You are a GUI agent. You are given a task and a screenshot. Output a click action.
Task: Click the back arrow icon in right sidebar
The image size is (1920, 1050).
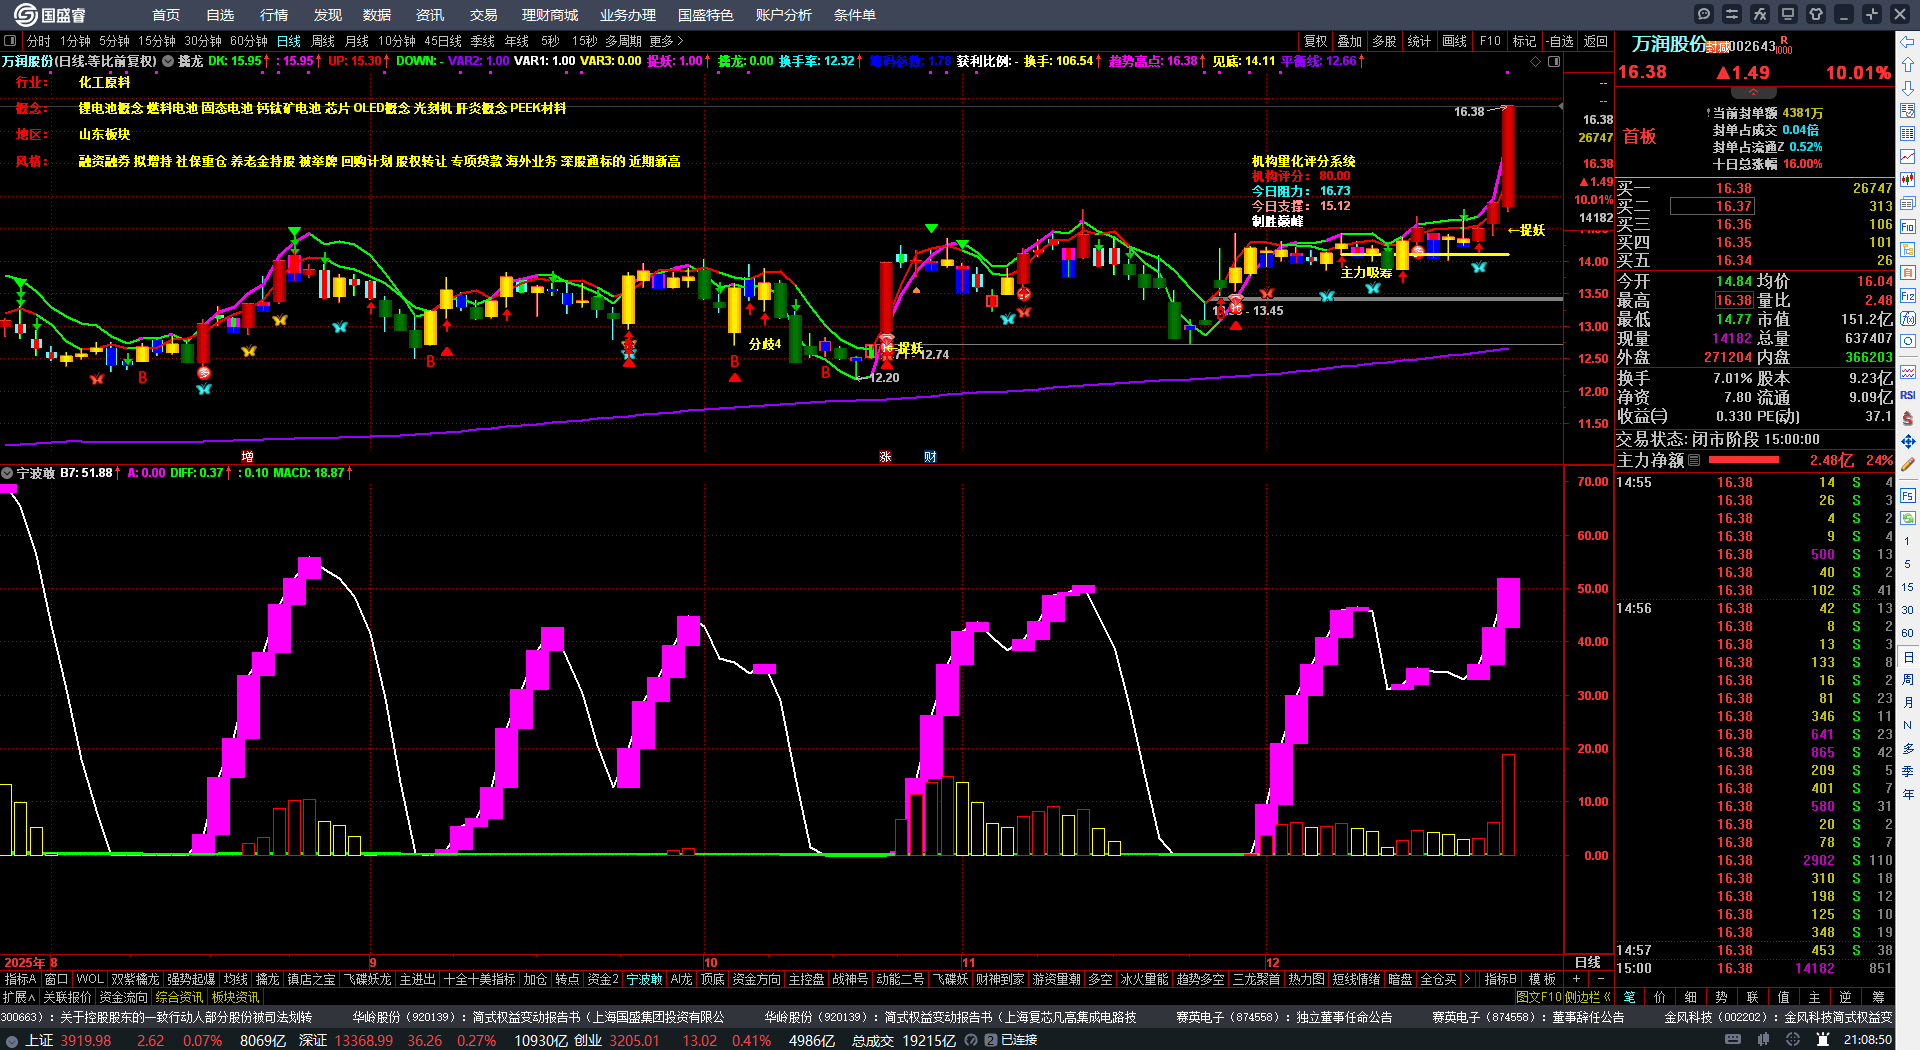click(1908, 42)
